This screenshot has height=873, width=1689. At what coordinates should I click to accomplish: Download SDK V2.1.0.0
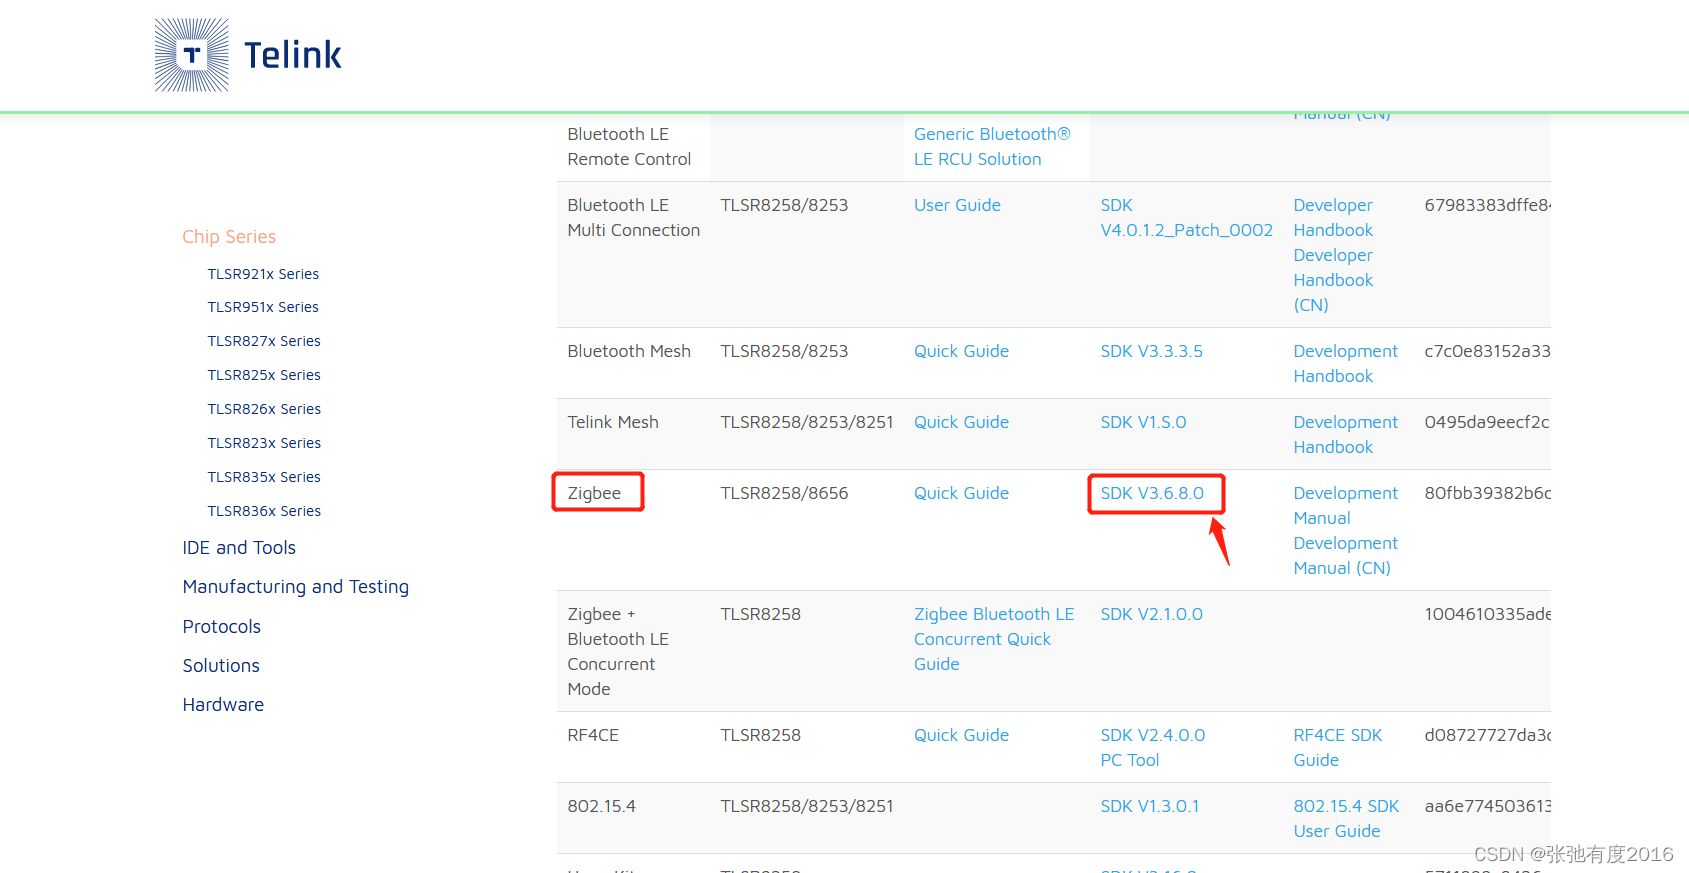tap(1151, 614)
